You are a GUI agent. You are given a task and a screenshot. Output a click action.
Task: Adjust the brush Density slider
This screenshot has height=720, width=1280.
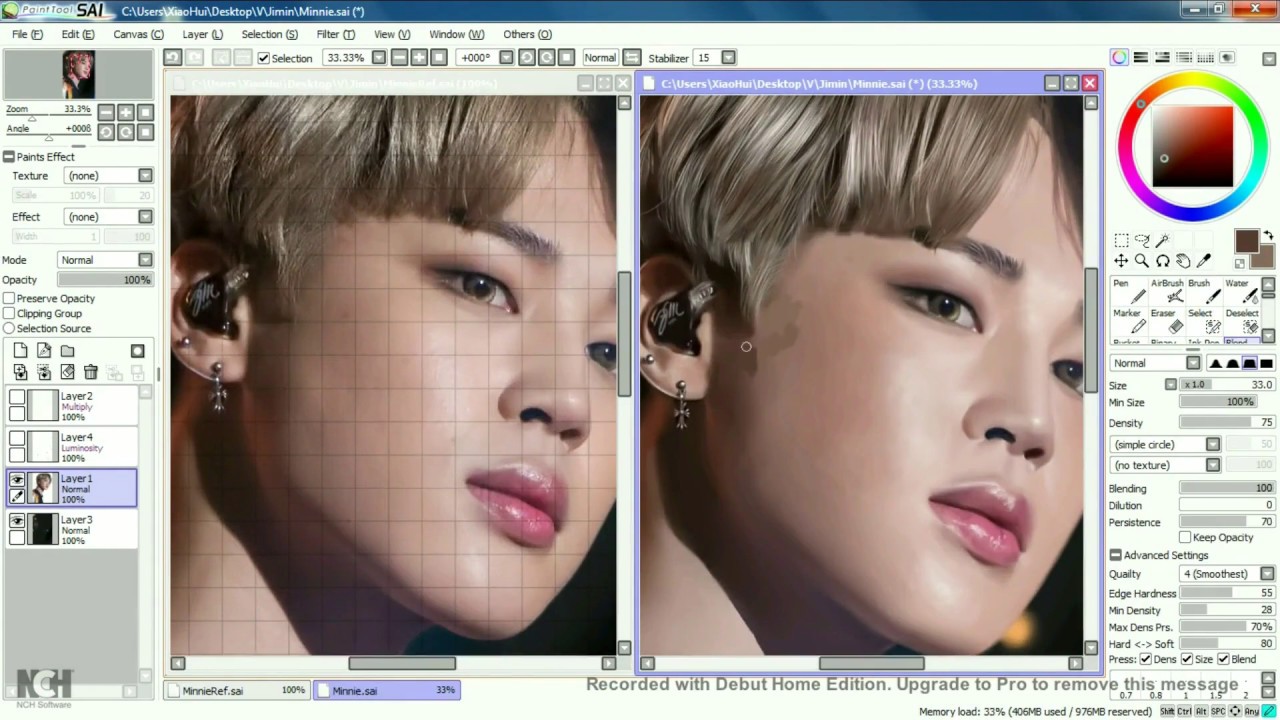click(1226, 423)
